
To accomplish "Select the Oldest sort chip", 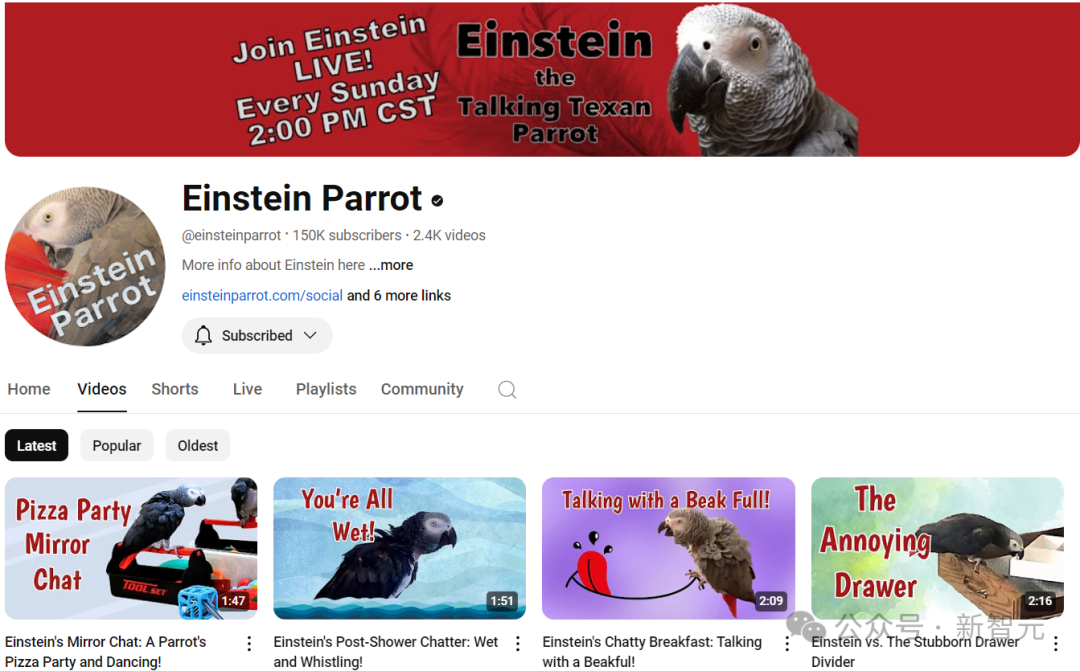I will pyautogui.click(x=198, y=446).
